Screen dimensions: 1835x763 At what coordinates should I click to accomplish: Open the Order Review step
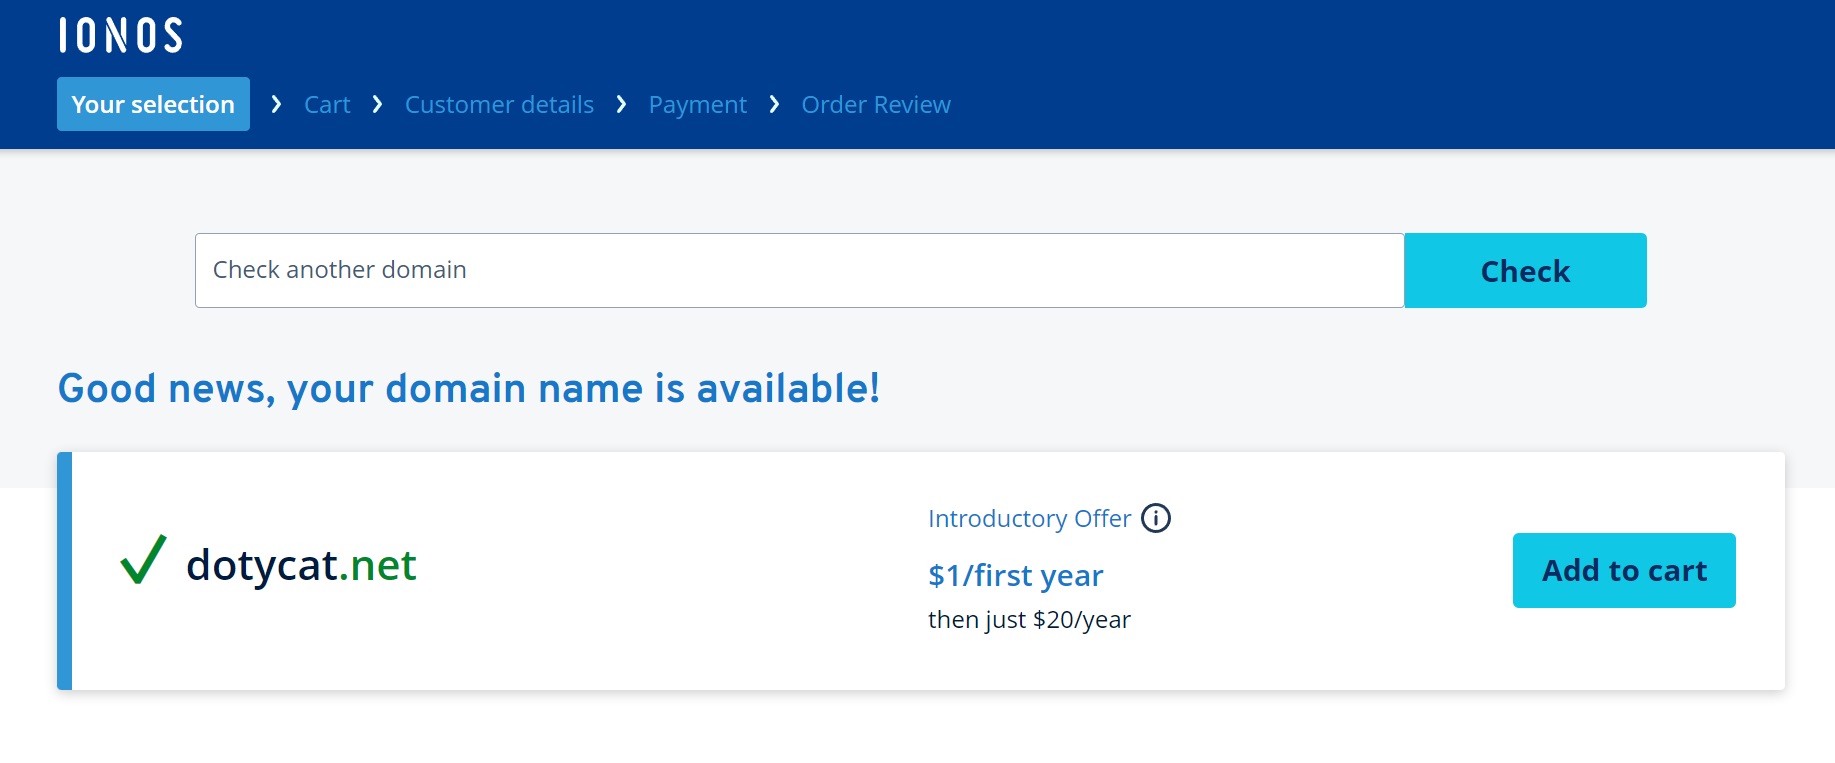876,105
